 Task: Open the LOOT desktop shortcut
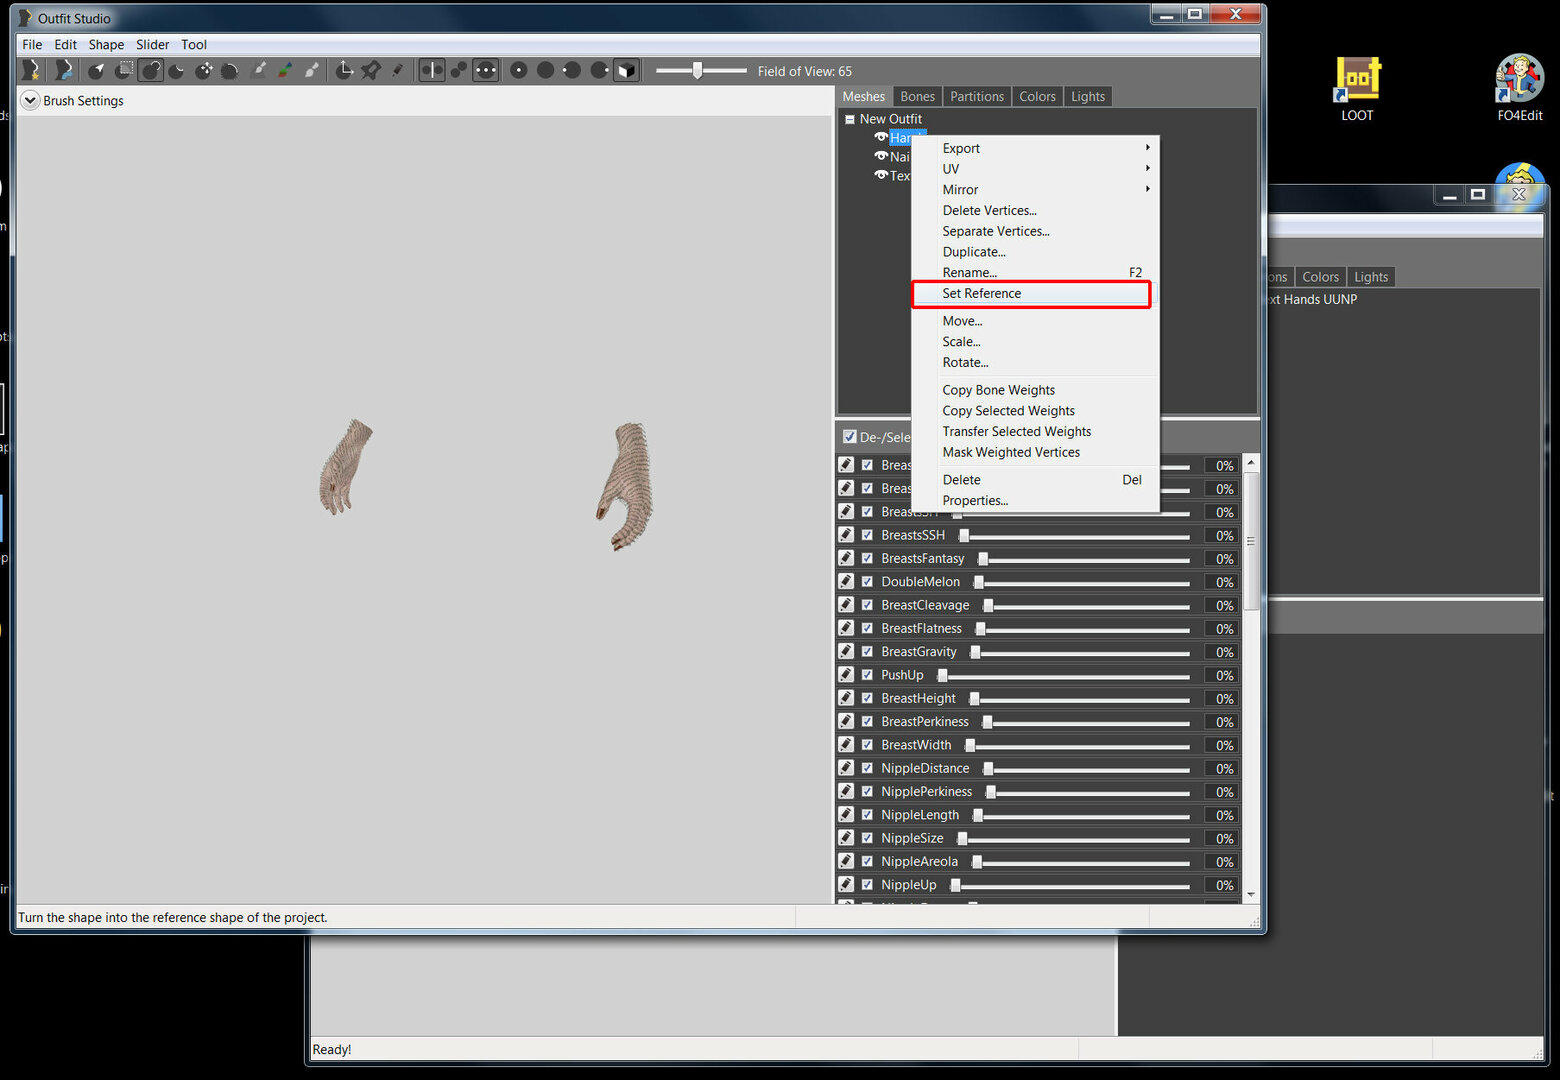pyautogui.click(x=1357, y=90)
